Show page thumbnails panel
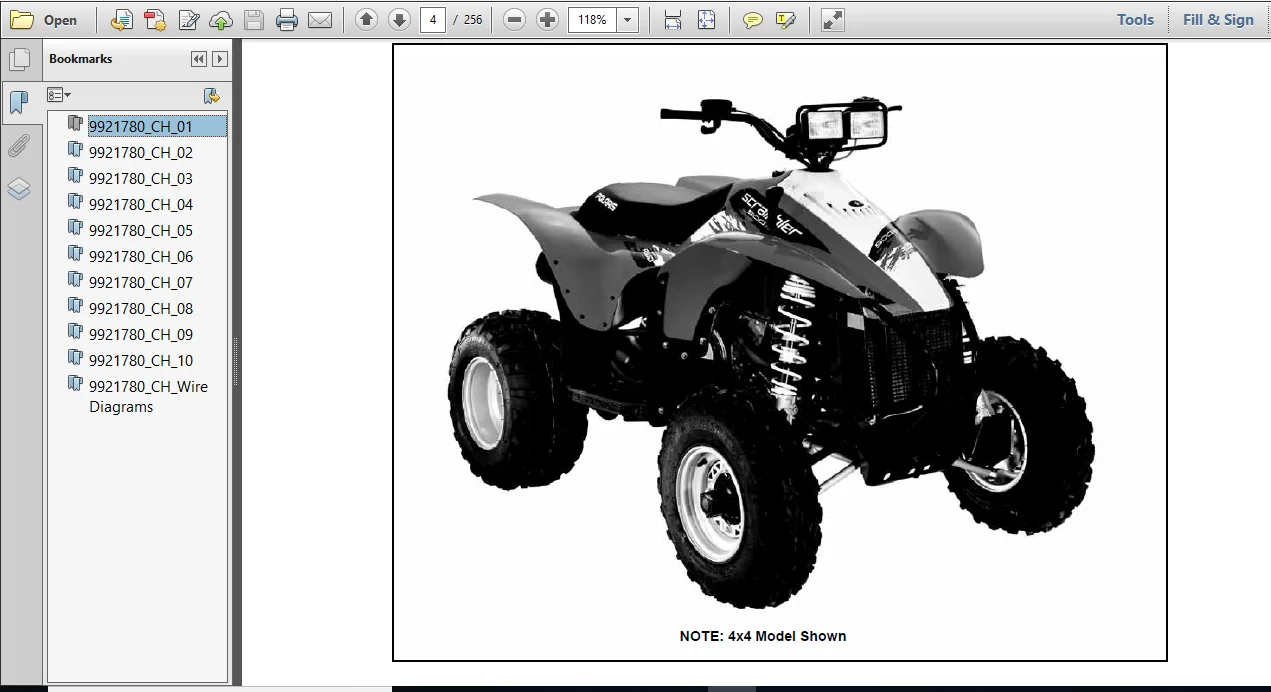The image size is (1271, 692). tap(19, 59)
